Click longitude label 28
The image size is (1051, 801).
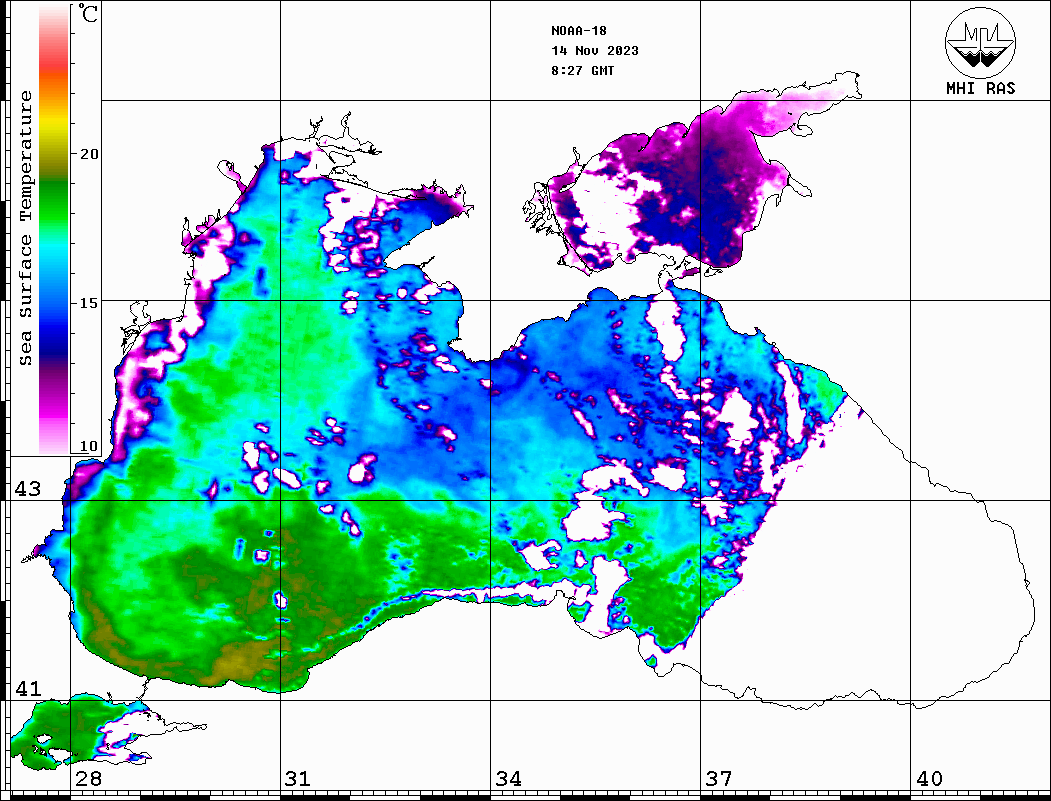88,779
